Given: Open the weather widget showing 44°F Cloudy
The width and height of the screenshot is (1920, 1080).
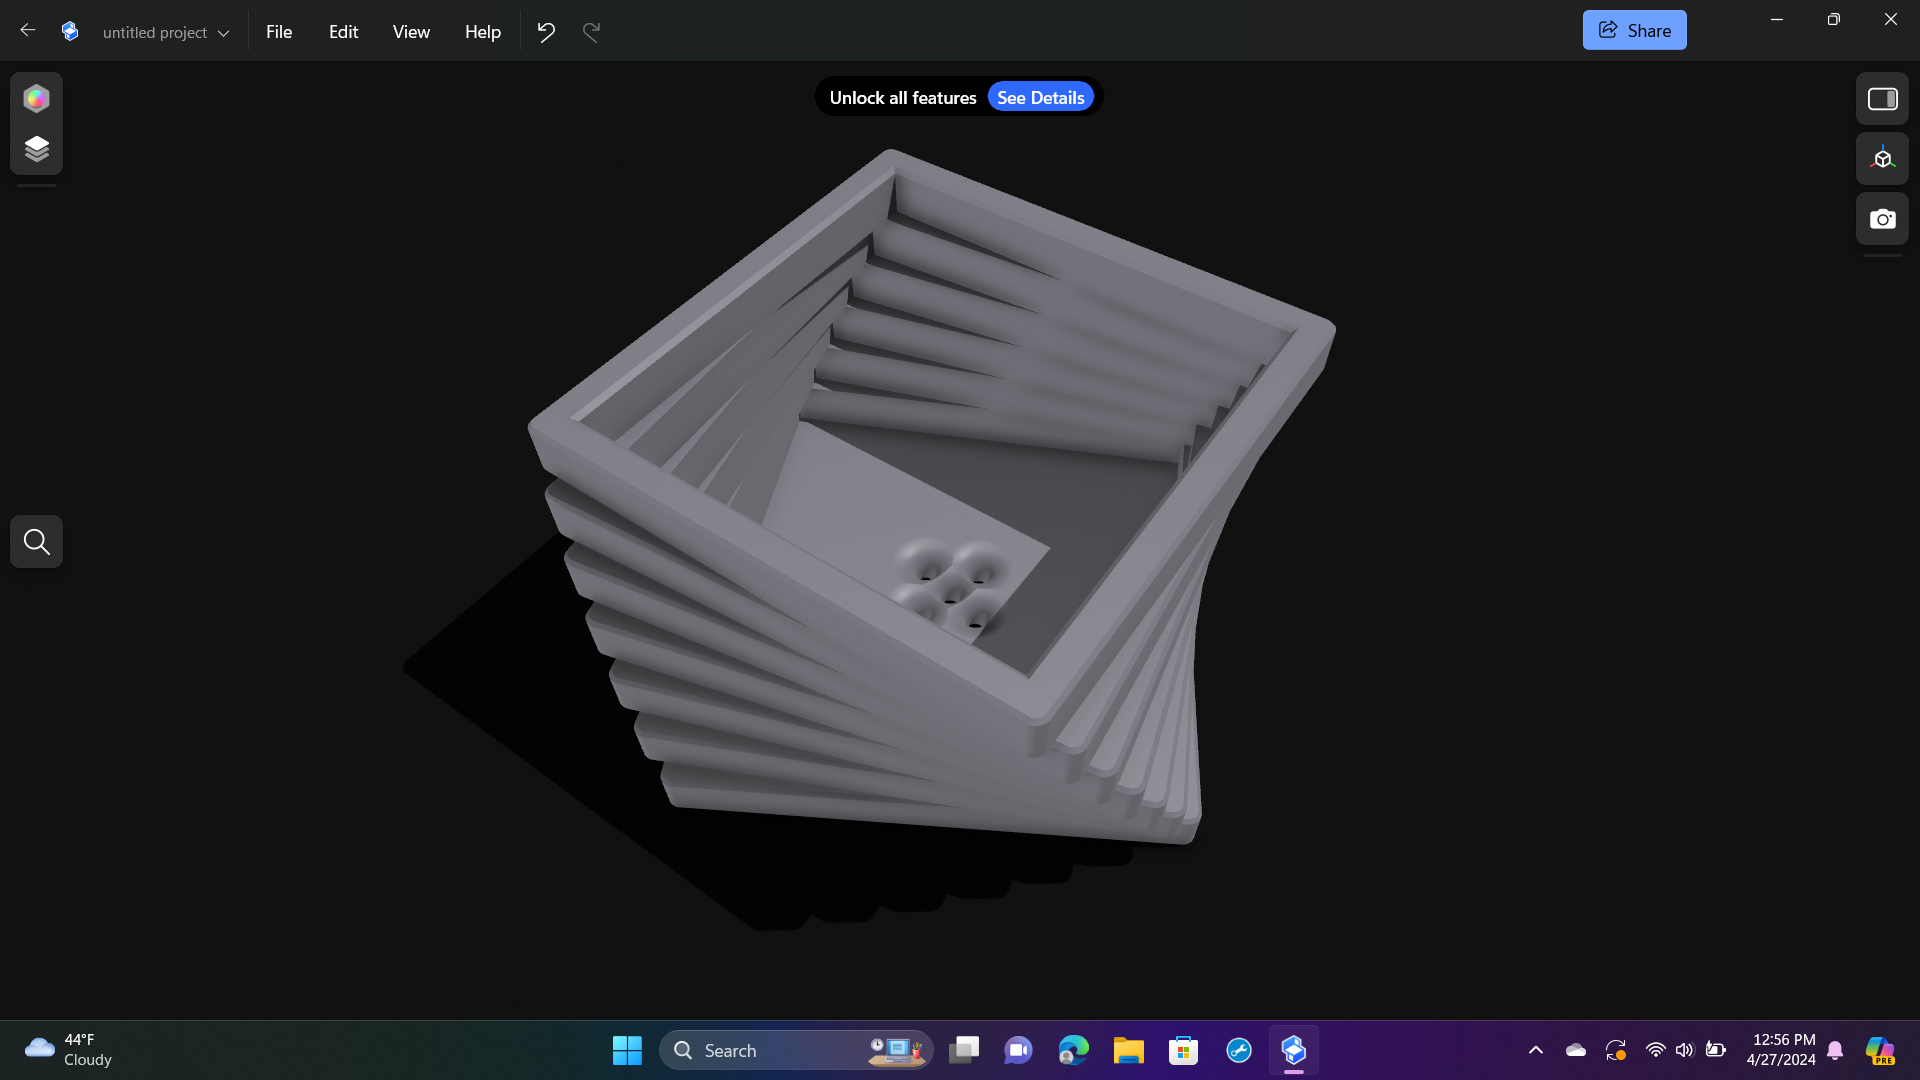Looking at the screenshot, I should click(68, 1050).
